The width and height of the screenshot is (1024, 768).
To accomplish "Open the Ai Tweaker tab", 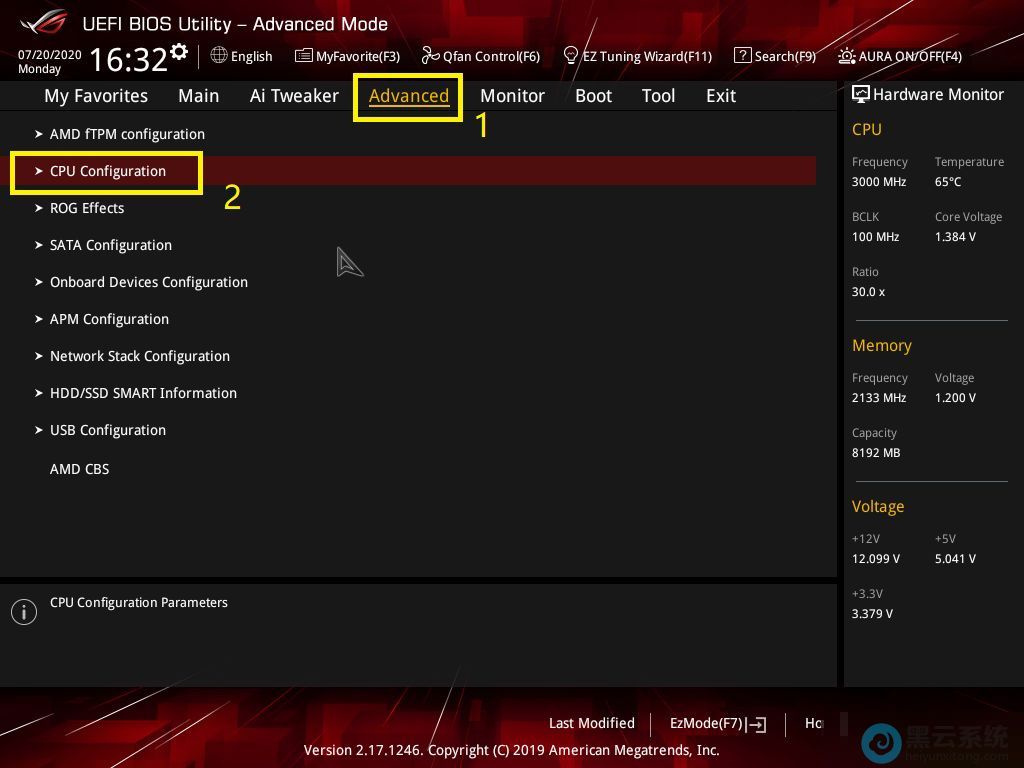I will point(294,95).
